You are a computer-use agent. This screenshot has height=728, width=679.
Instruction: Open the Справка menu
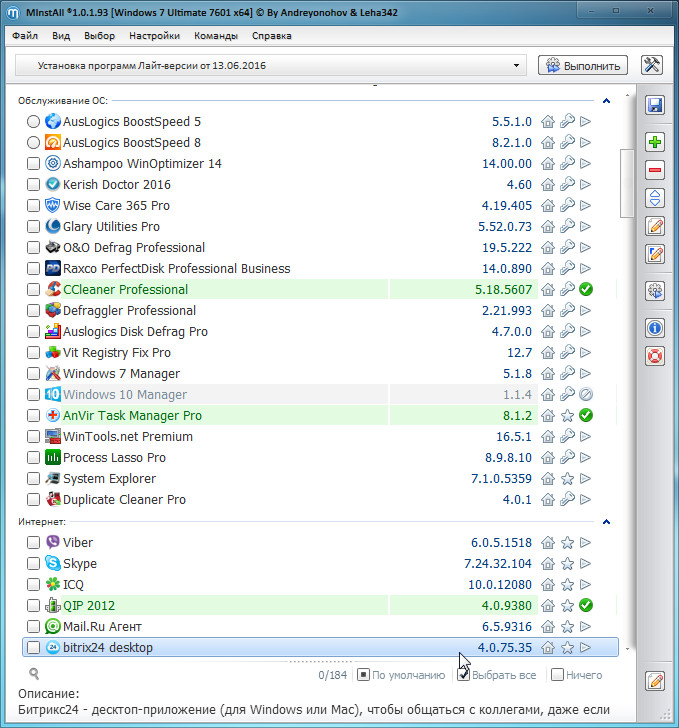[272, 36]
